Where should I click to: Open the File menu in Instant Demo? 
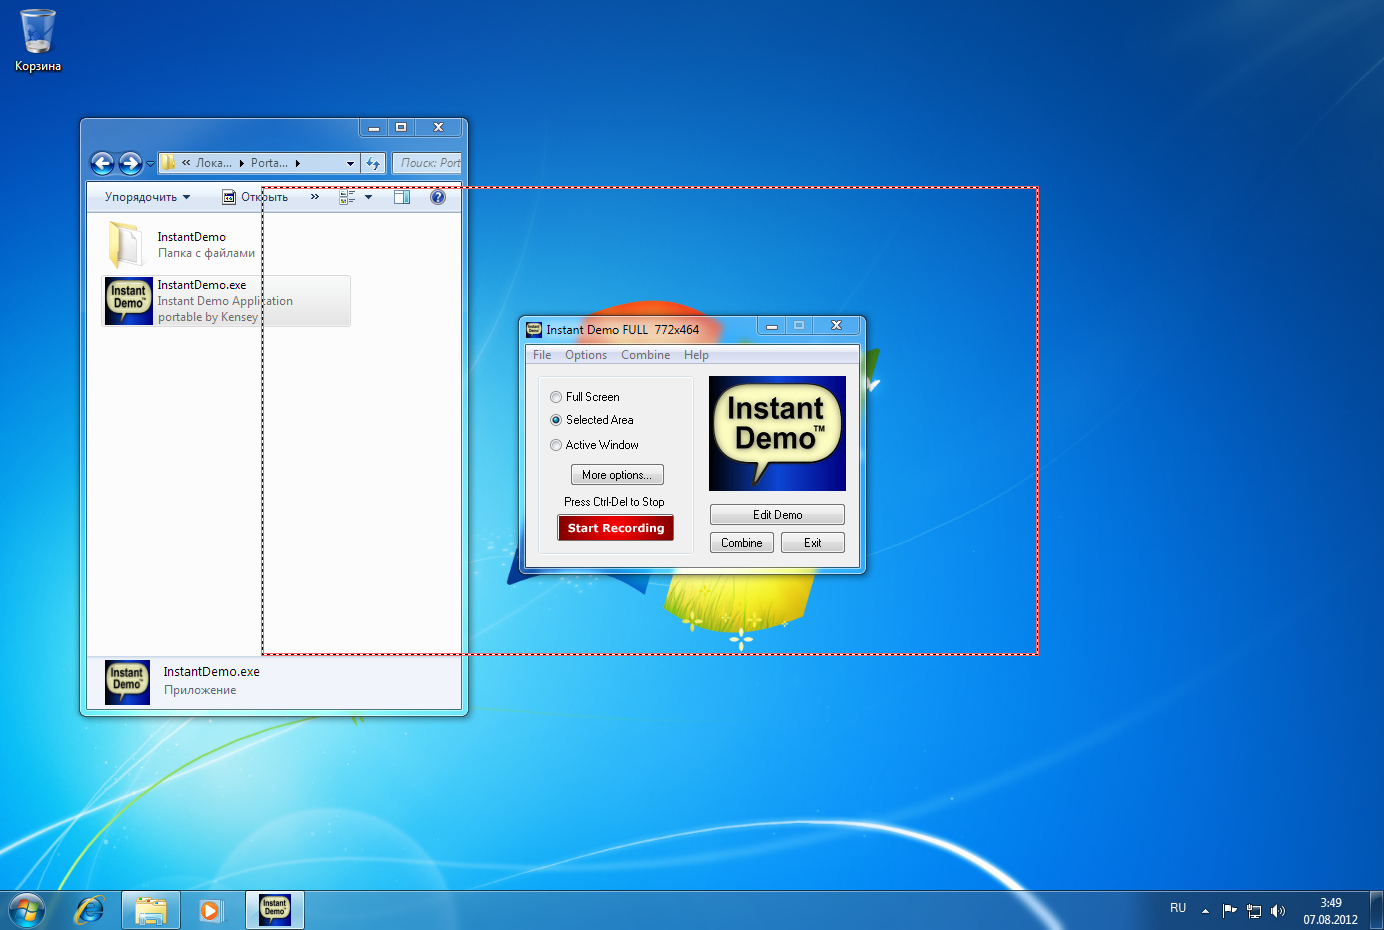[542, 355]
